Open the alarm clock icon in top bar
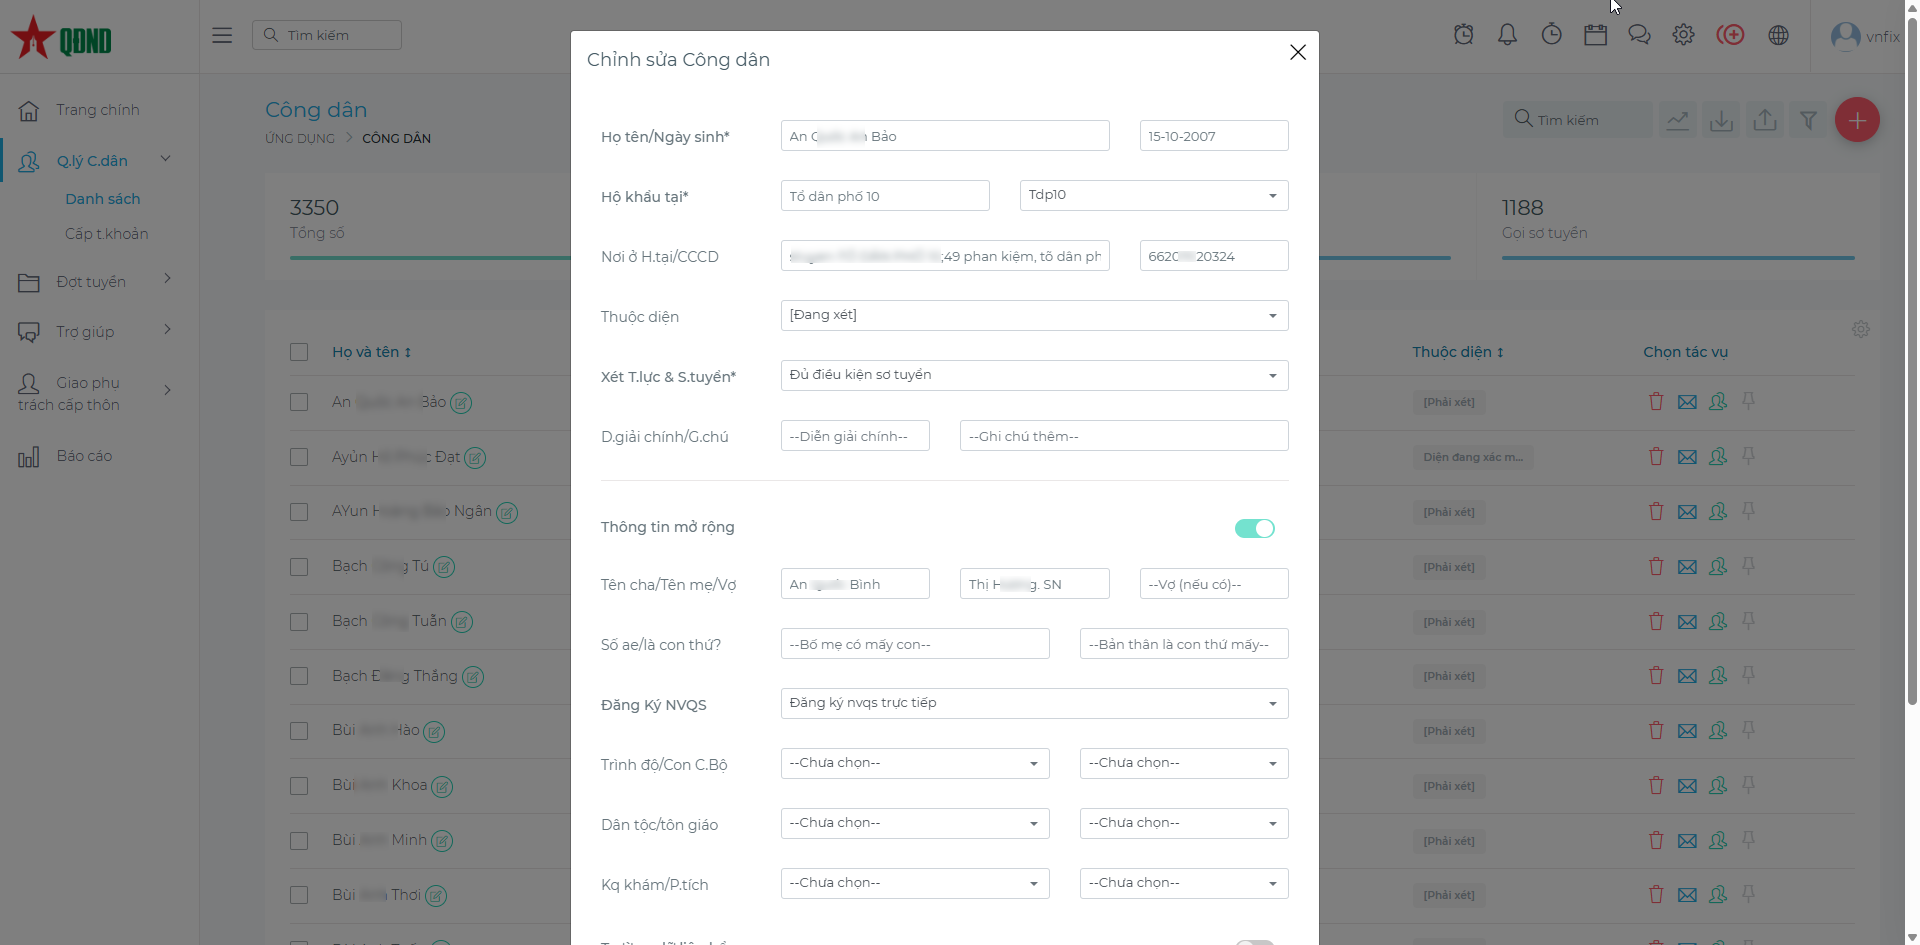1920x945 pixels. (1463, 35)
